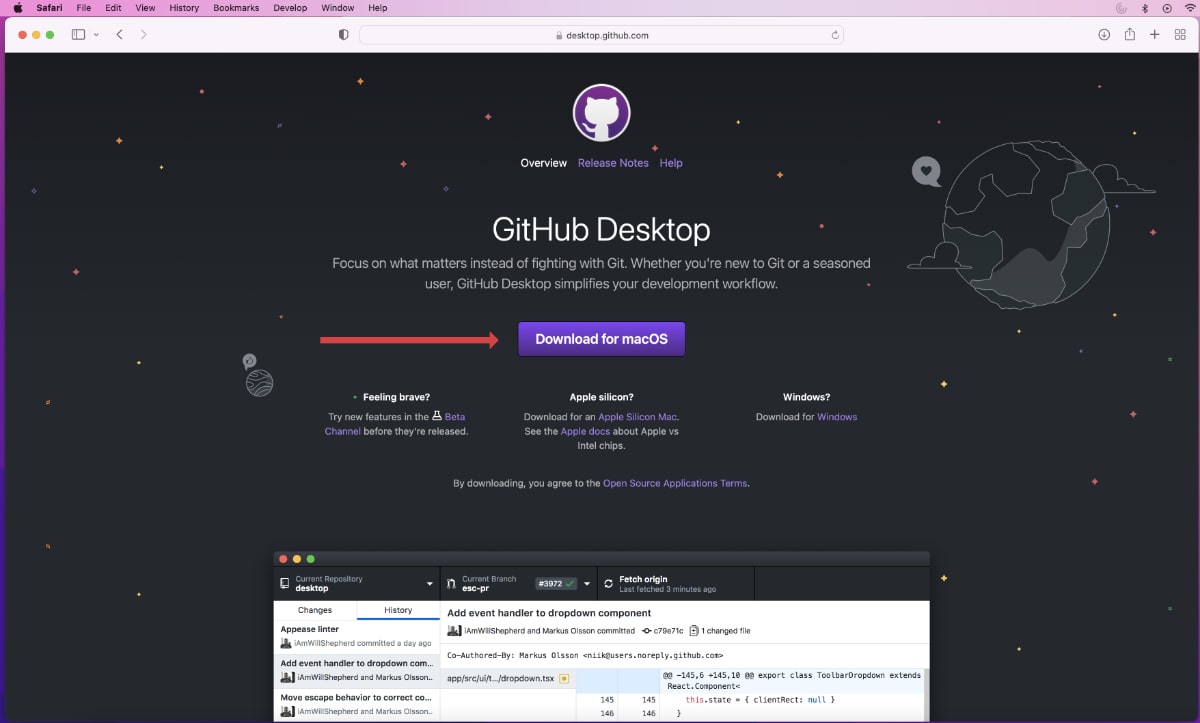The image size is (1200, 723).
Task: Expand the sidebar options chevron
Action: pos(97,35)
